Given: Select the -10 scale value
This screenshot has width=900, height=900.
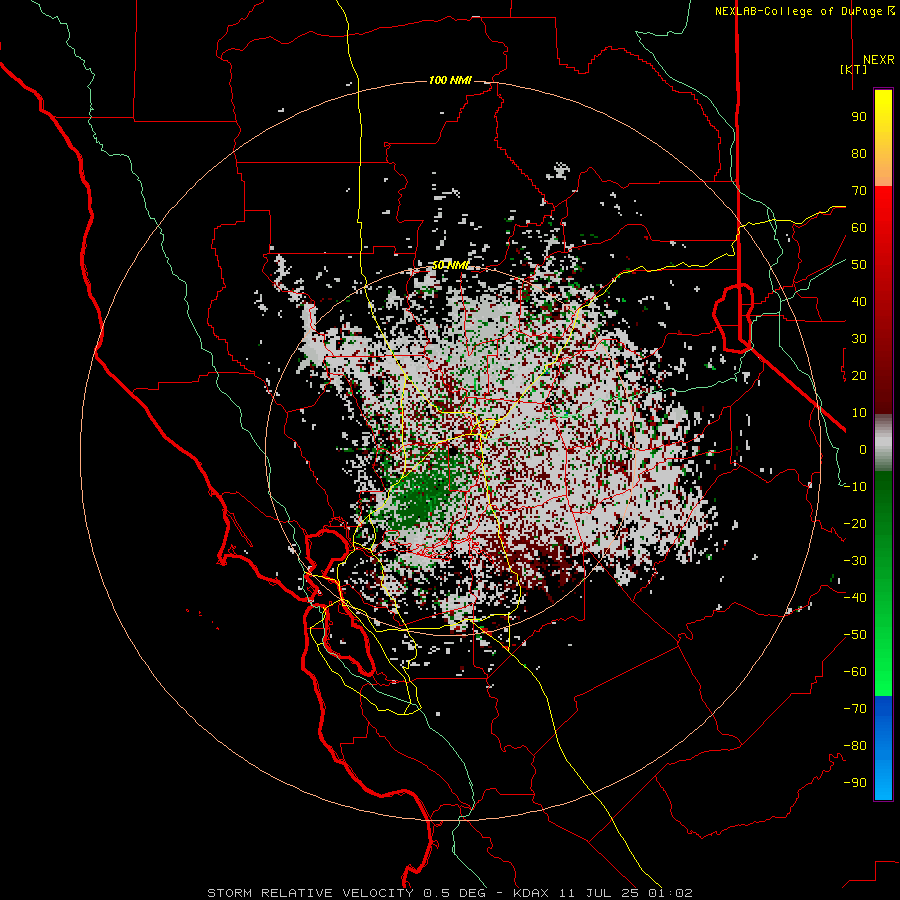Looking at the screenshot, I should tap(855, 487).
